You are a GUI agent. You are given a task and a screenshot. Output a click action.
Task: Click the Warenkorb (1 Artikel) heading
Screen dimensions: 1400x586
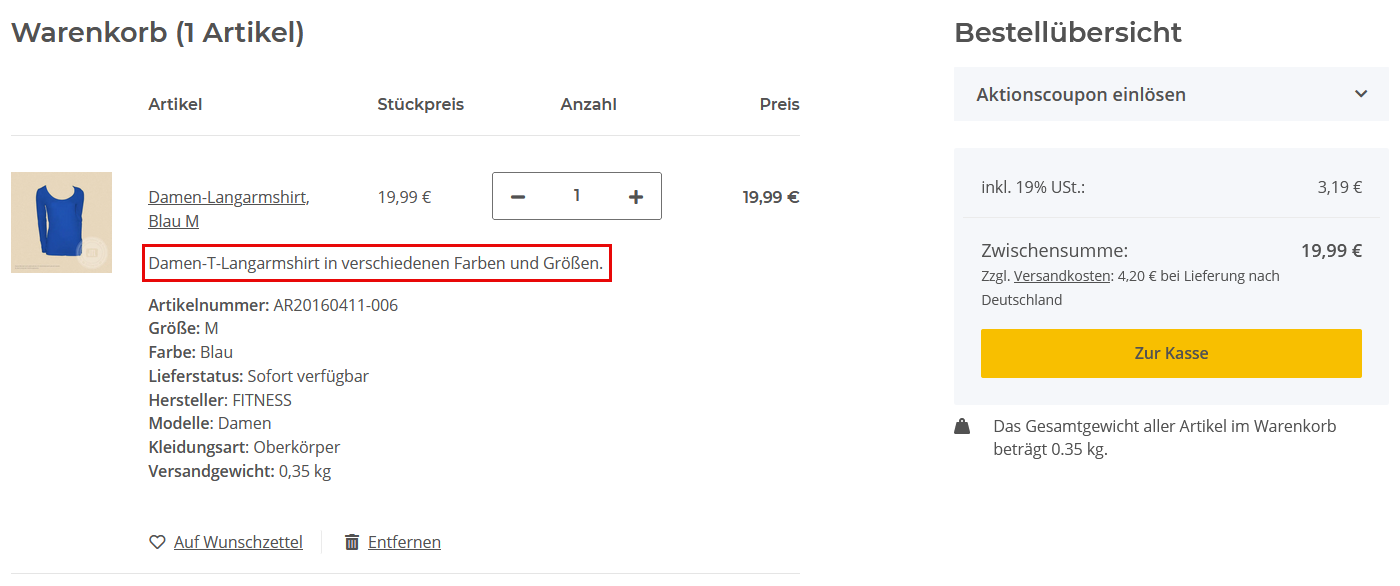pyautogui.click(x=158, y=32)
